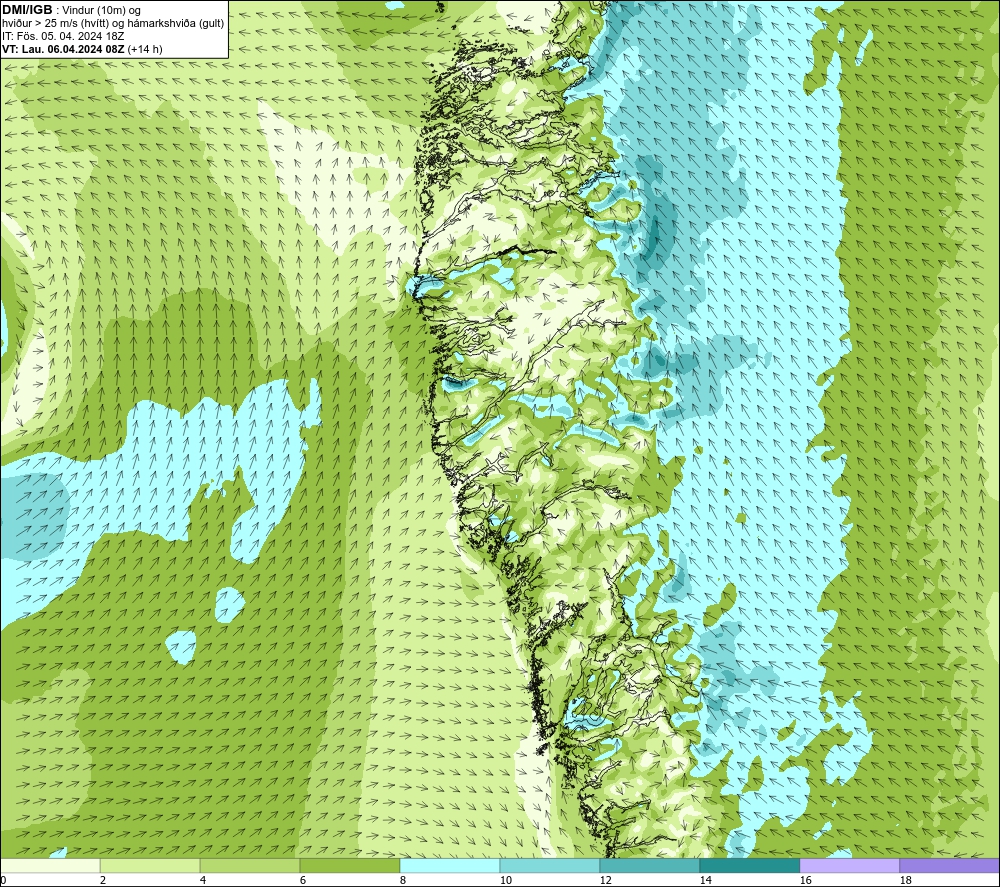Screen dimensions: 1000x887
Task: Click the 8–10 m/s light cyan swatch
Action: tap(450, 866)
